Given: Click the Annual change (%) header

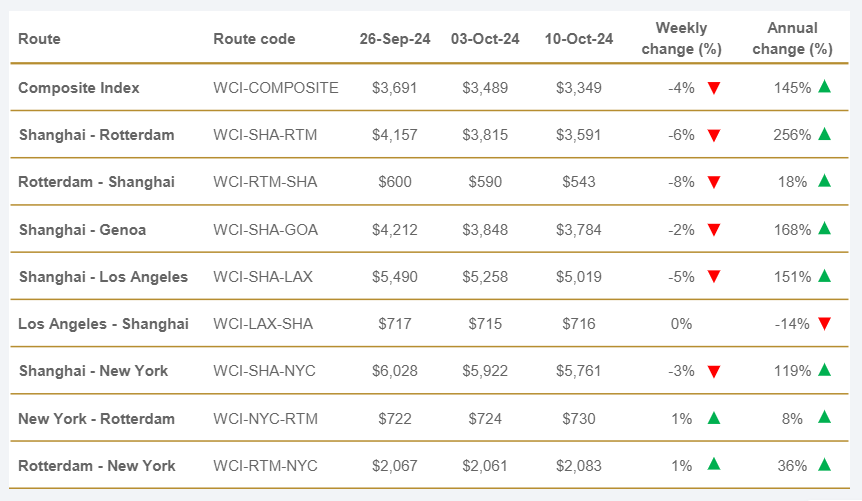Looking at the screenshot, I should click(x=792, y=38).
